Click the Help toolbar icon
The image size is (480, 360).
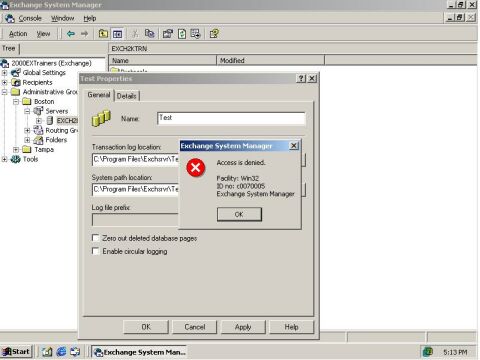coord(214,34)
